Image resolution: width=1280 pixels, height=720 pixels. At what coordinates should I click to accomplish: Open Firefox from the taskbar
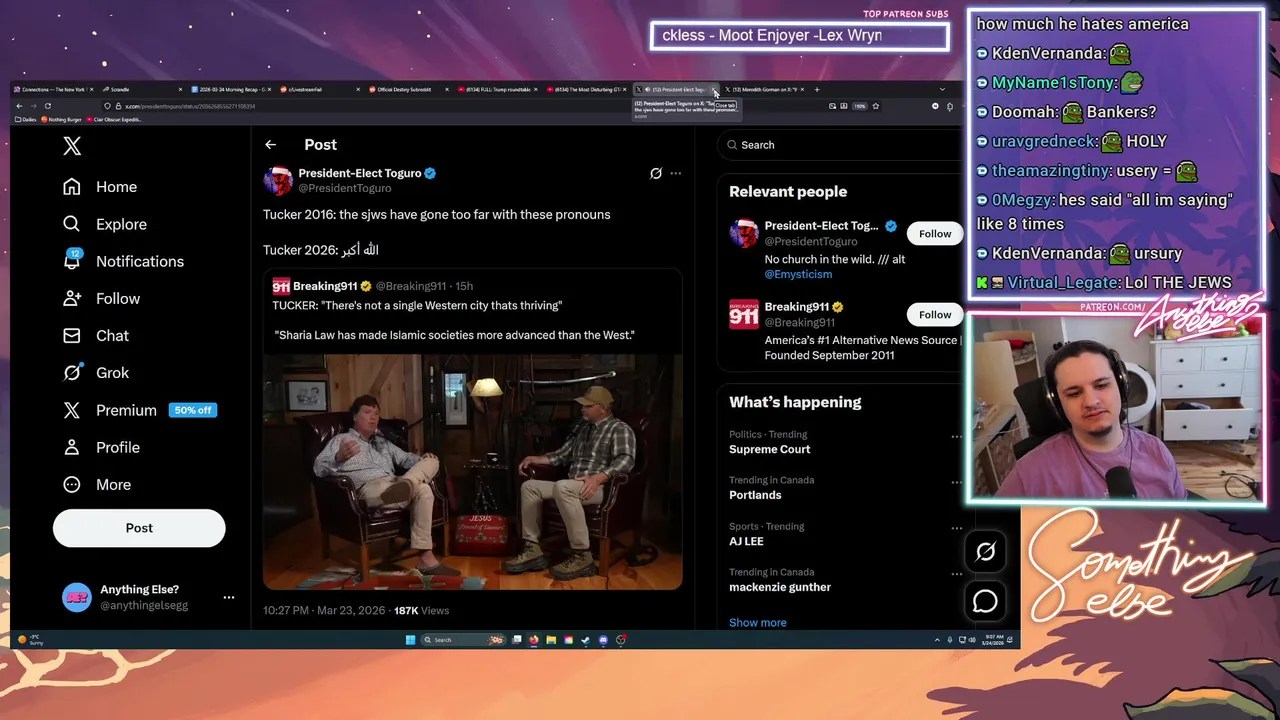(534, 640)
